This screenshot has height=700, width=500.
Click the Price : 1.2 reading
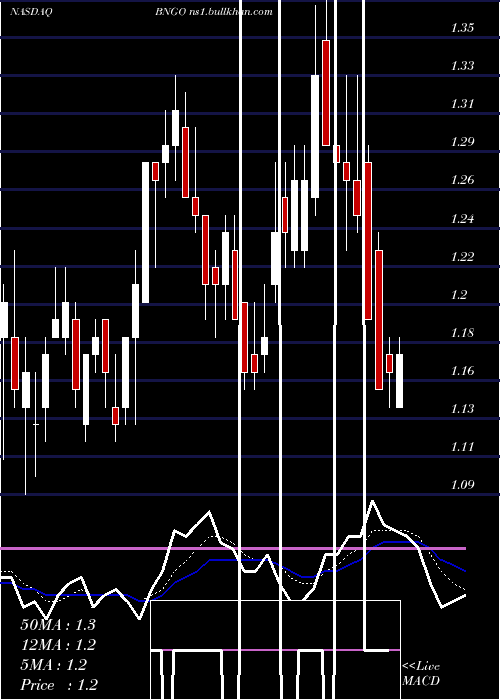(59, 685)
